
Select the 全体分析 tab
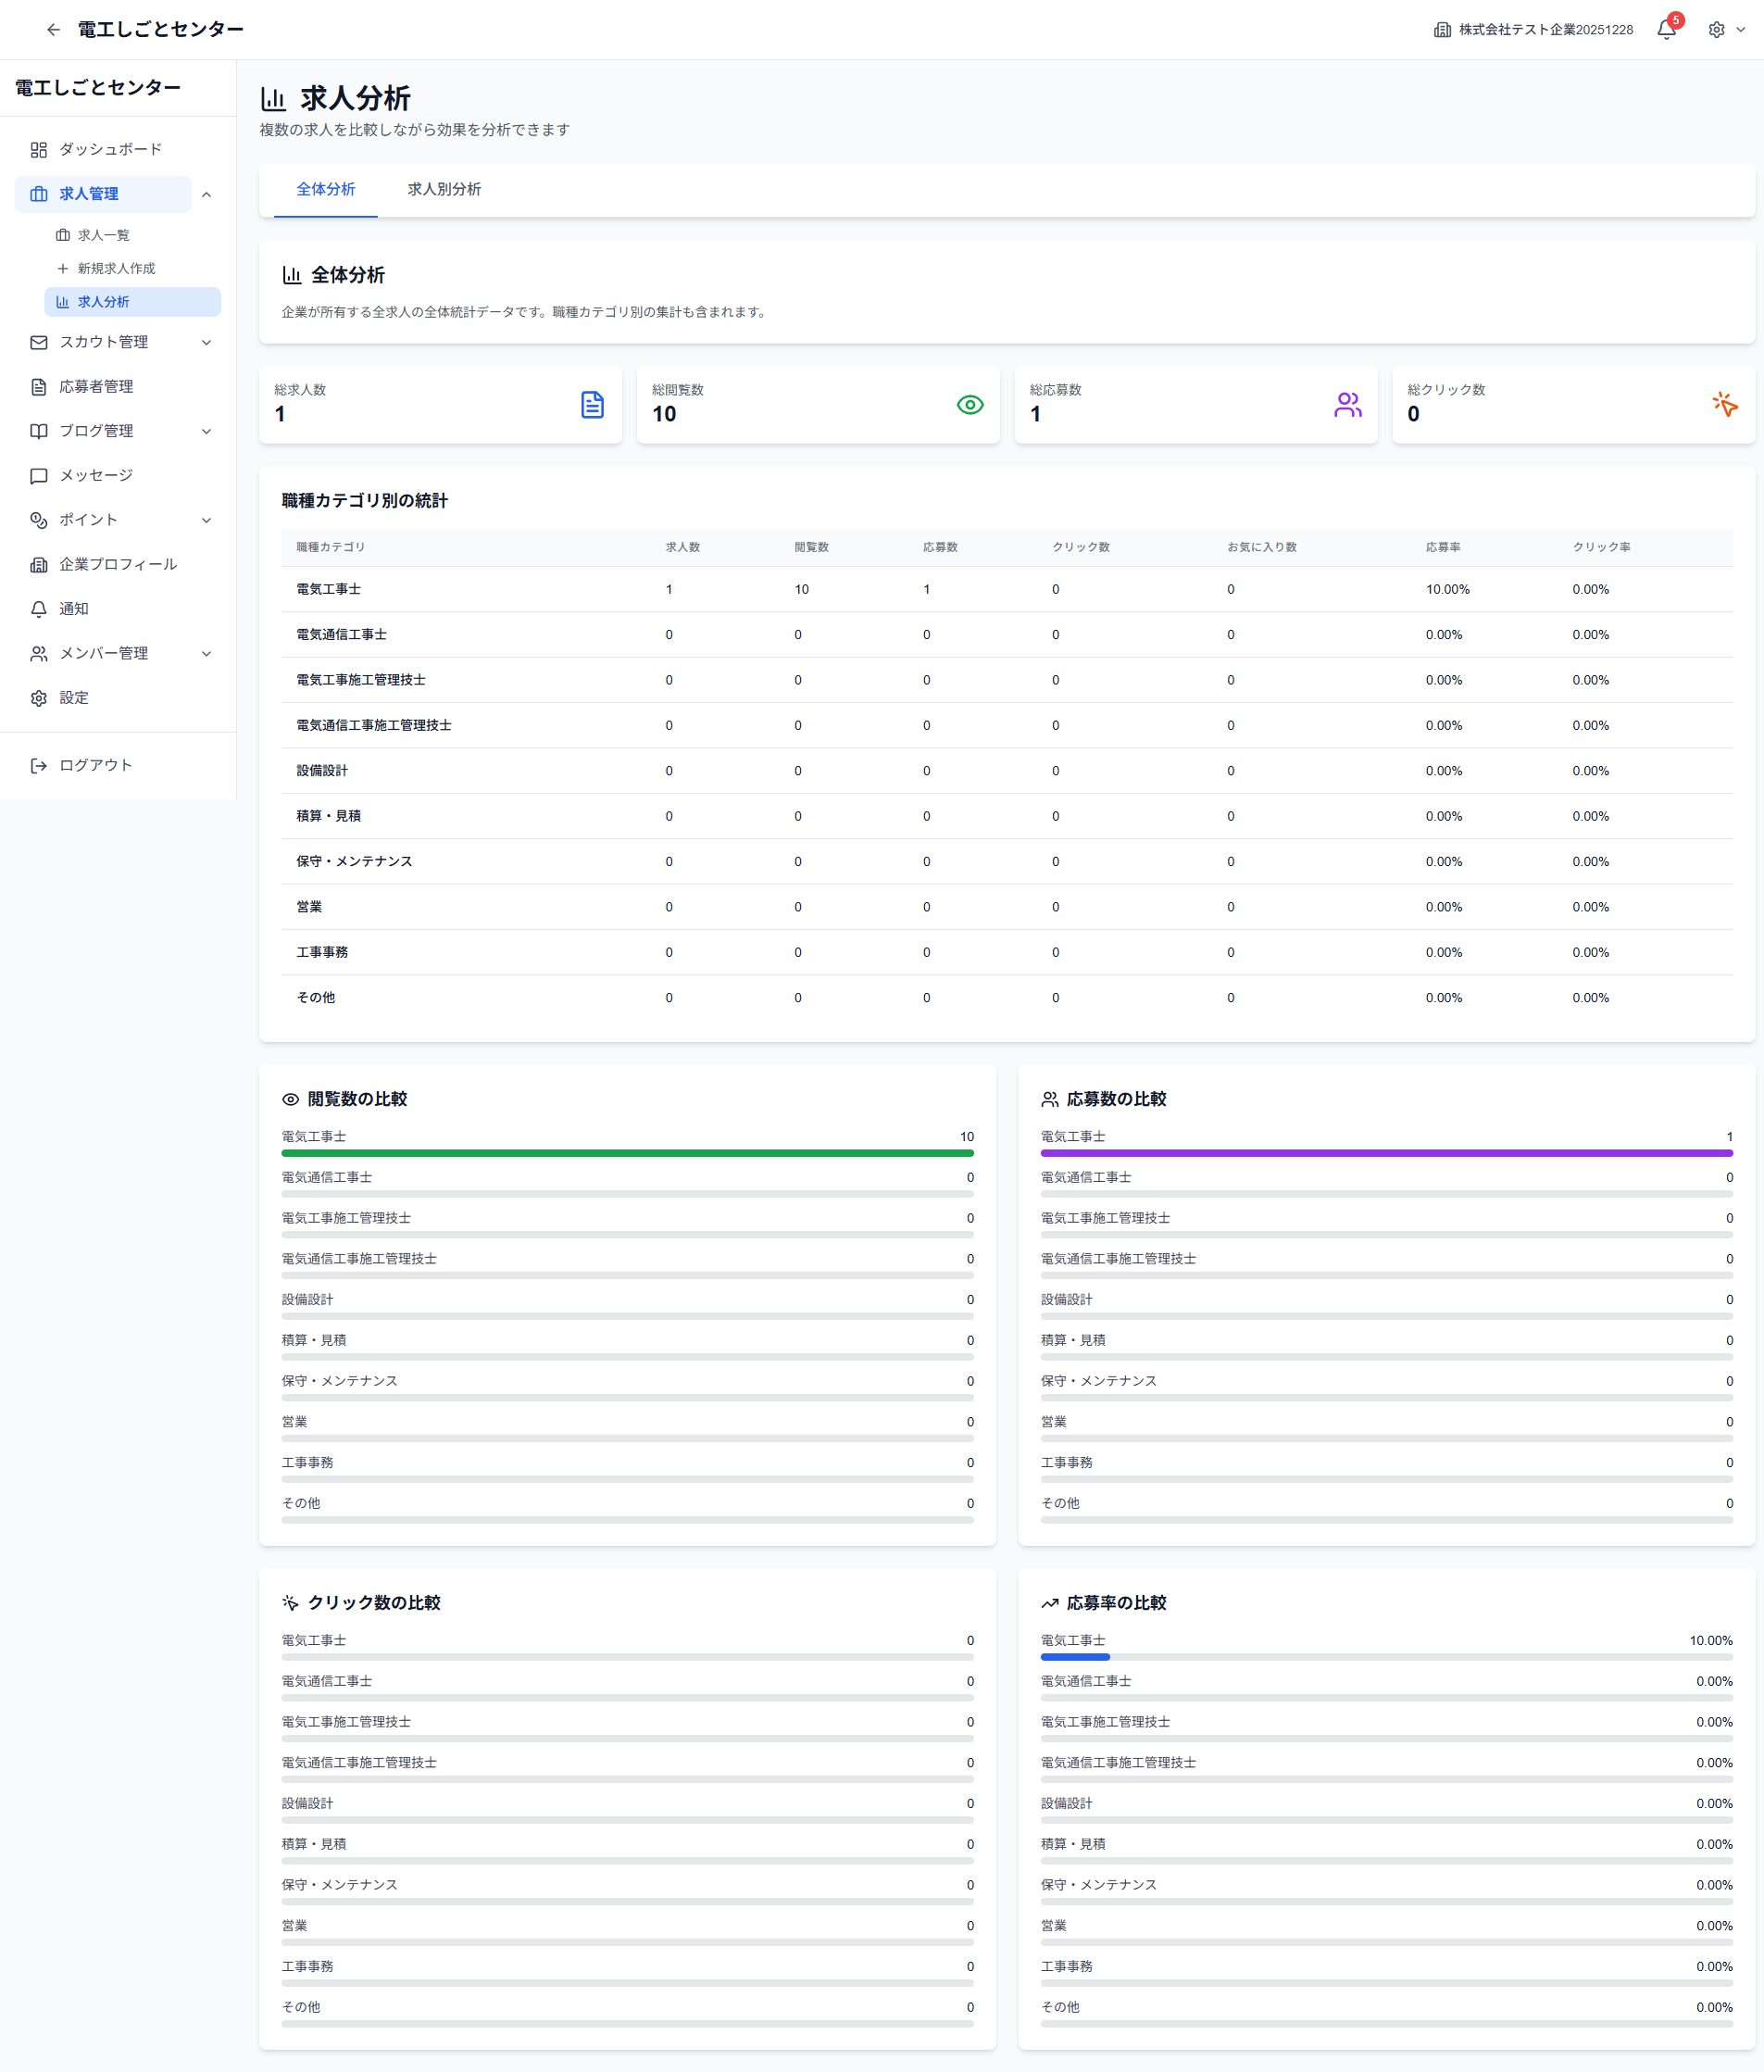325,190
